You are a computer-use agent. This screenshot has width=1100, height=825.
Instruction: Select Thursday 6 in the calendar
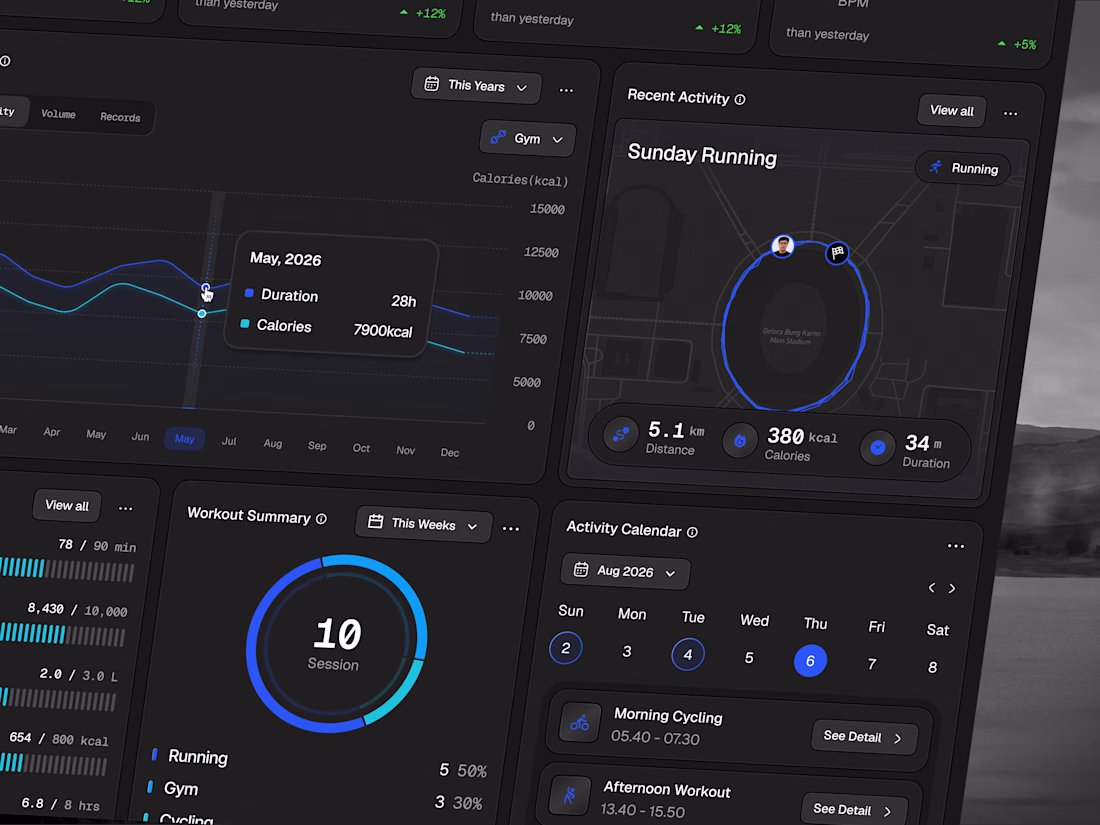(810, 661)
